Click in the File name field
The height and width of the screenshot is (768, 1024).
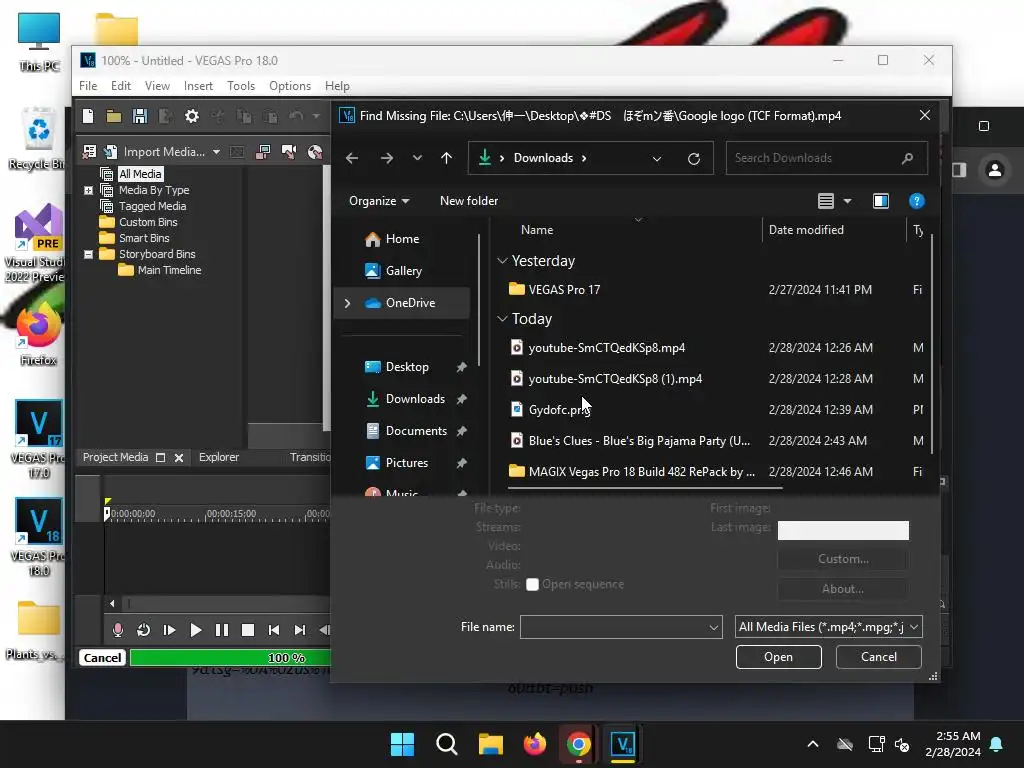point(621,627)
